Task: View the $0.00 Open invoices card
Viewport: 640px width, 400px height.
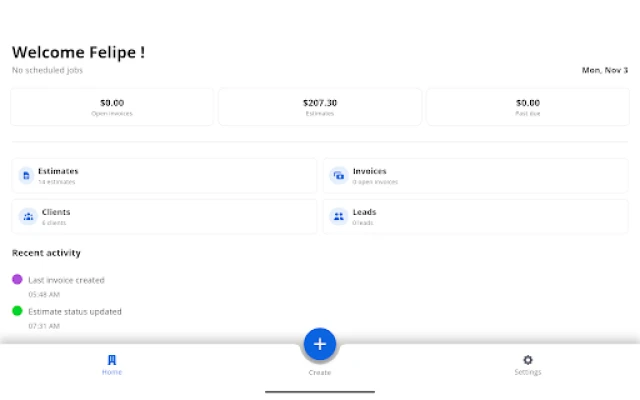Action: [x=112, y=107]
